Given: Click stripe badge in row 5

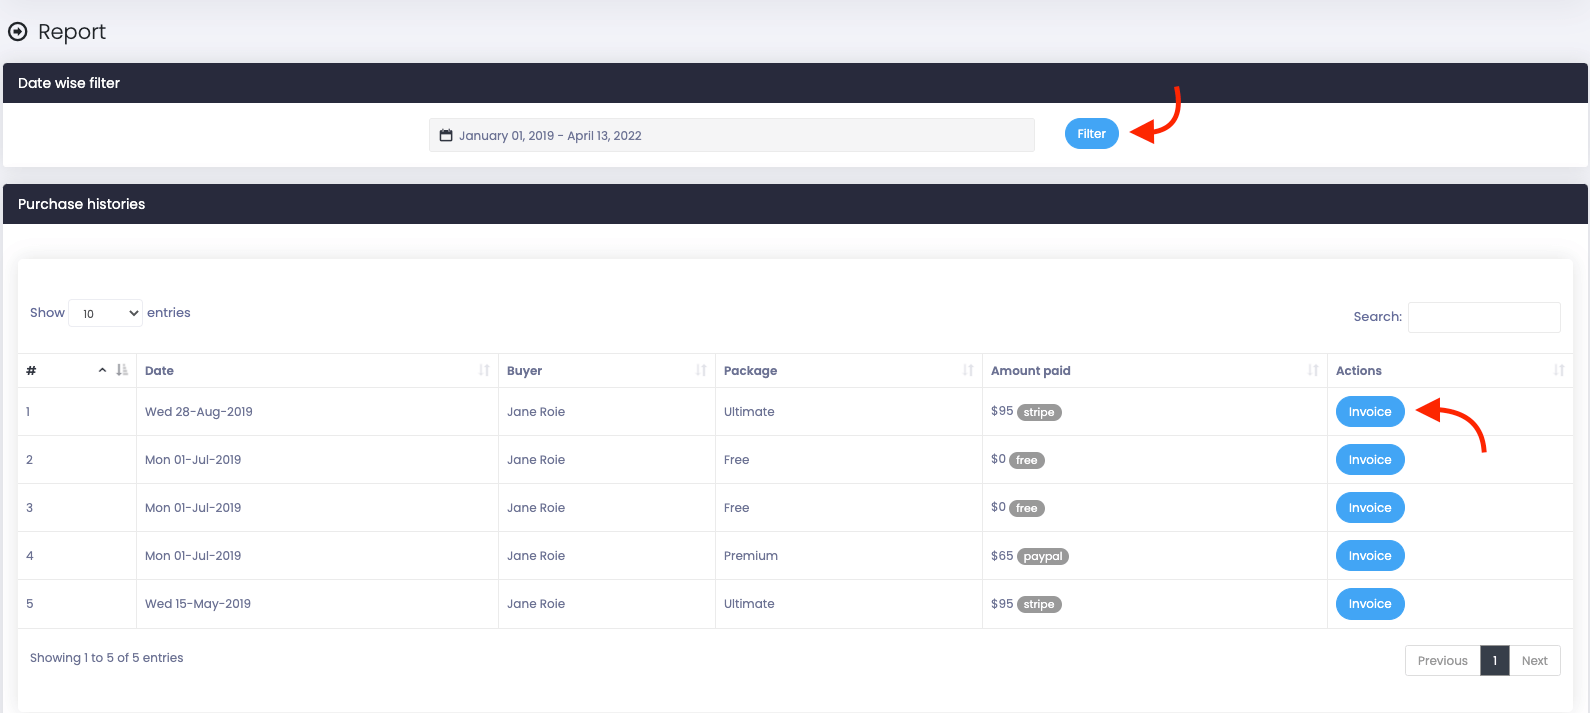Looking at the screenshot, I should [1039, 604].
